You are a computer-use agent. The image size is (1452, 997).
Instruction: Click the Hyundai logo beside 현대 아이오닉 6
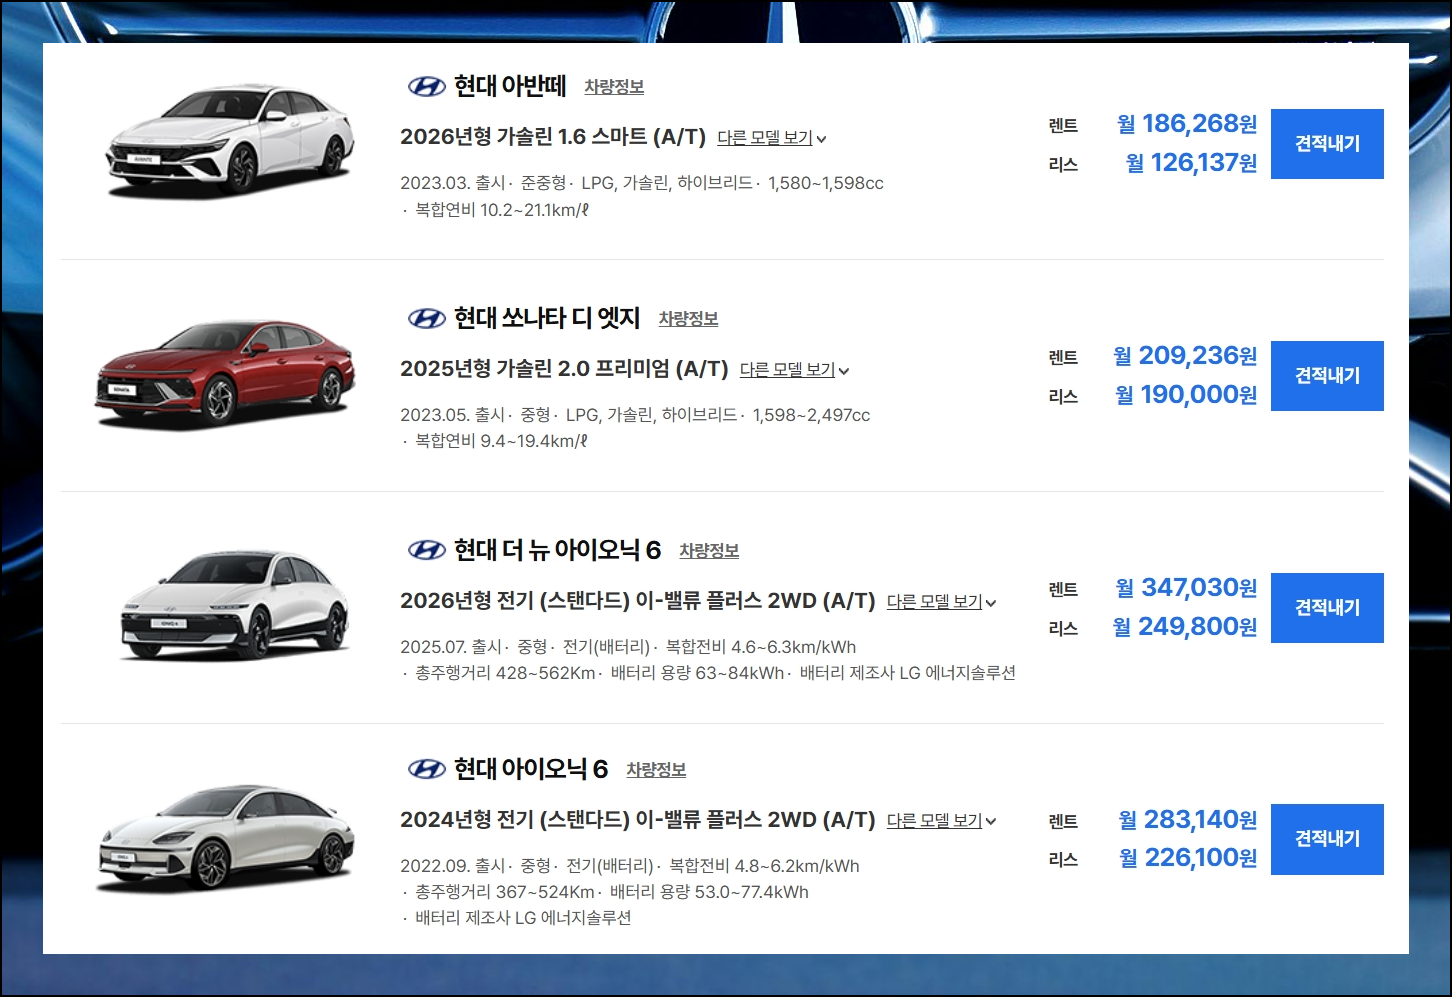click(x=427, y=769)
